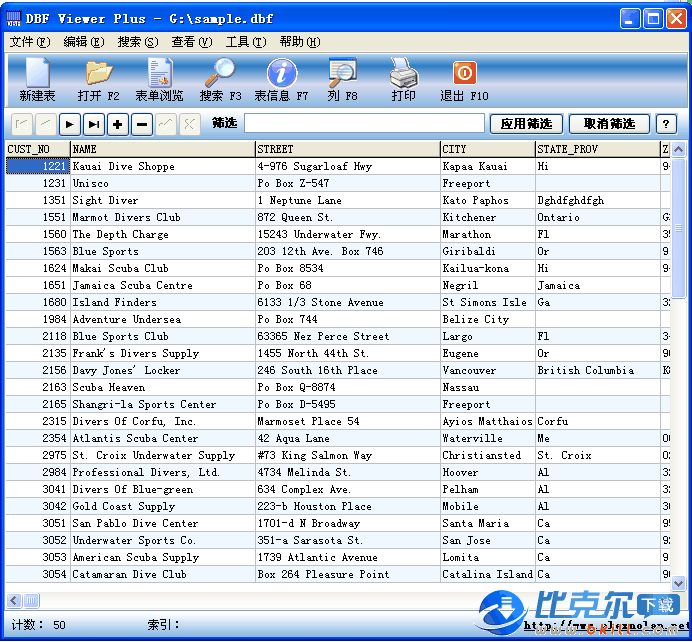Launch 搜索 F3 magnifier tool
Viewport: 692px width, 642px height.
[220, 80]
